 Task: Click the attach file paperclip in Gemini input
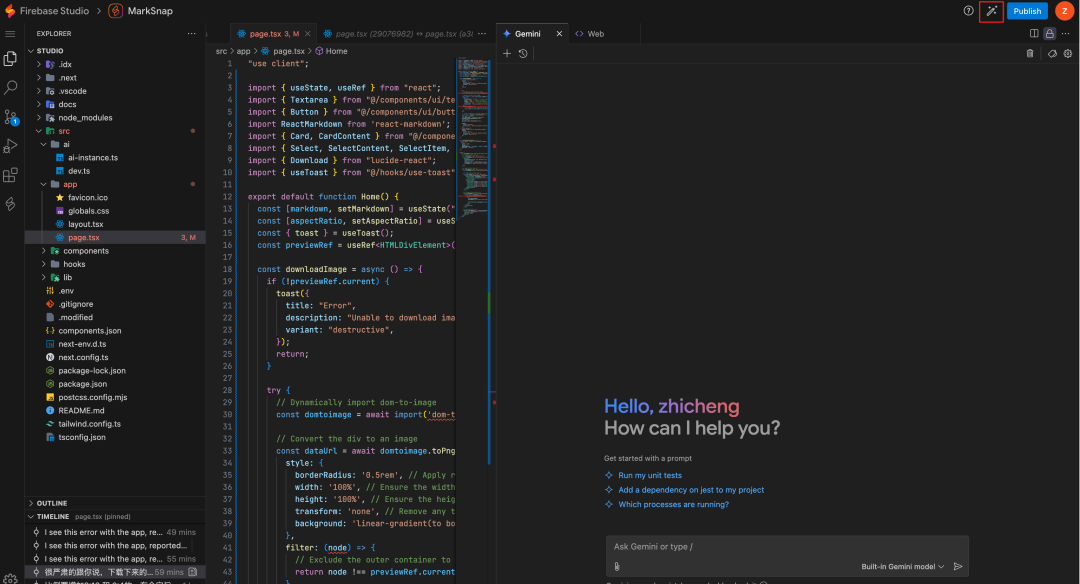(617, 565)
